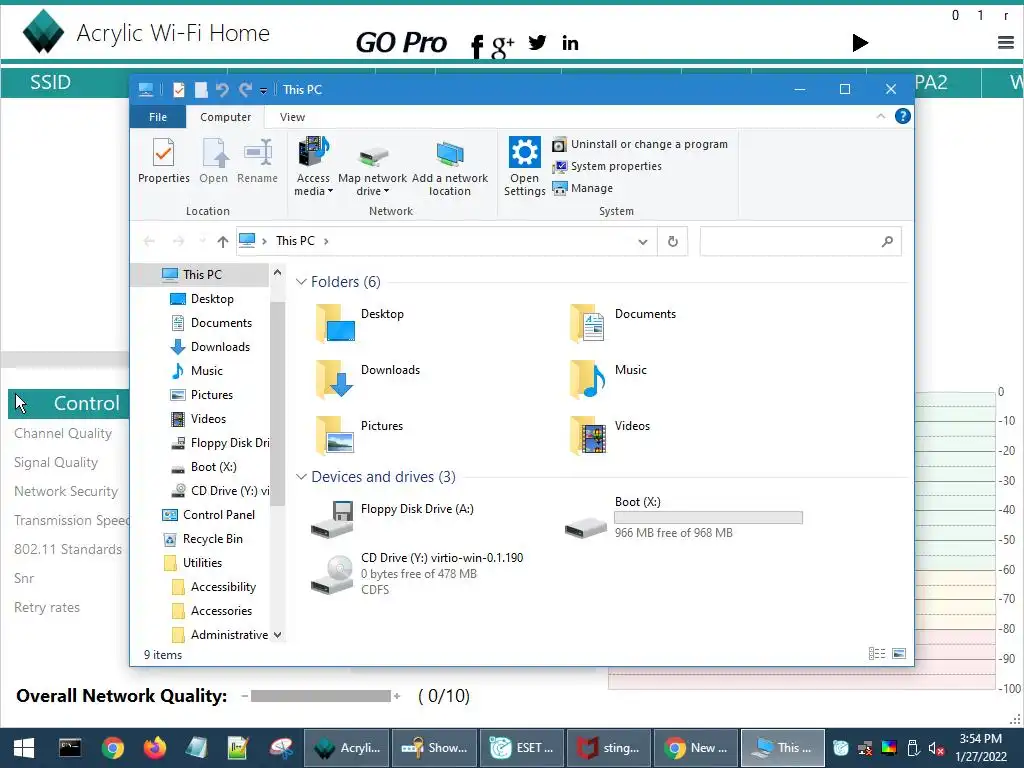Click the search magnifier icon
1024x768 pixels.
[887, 242]
